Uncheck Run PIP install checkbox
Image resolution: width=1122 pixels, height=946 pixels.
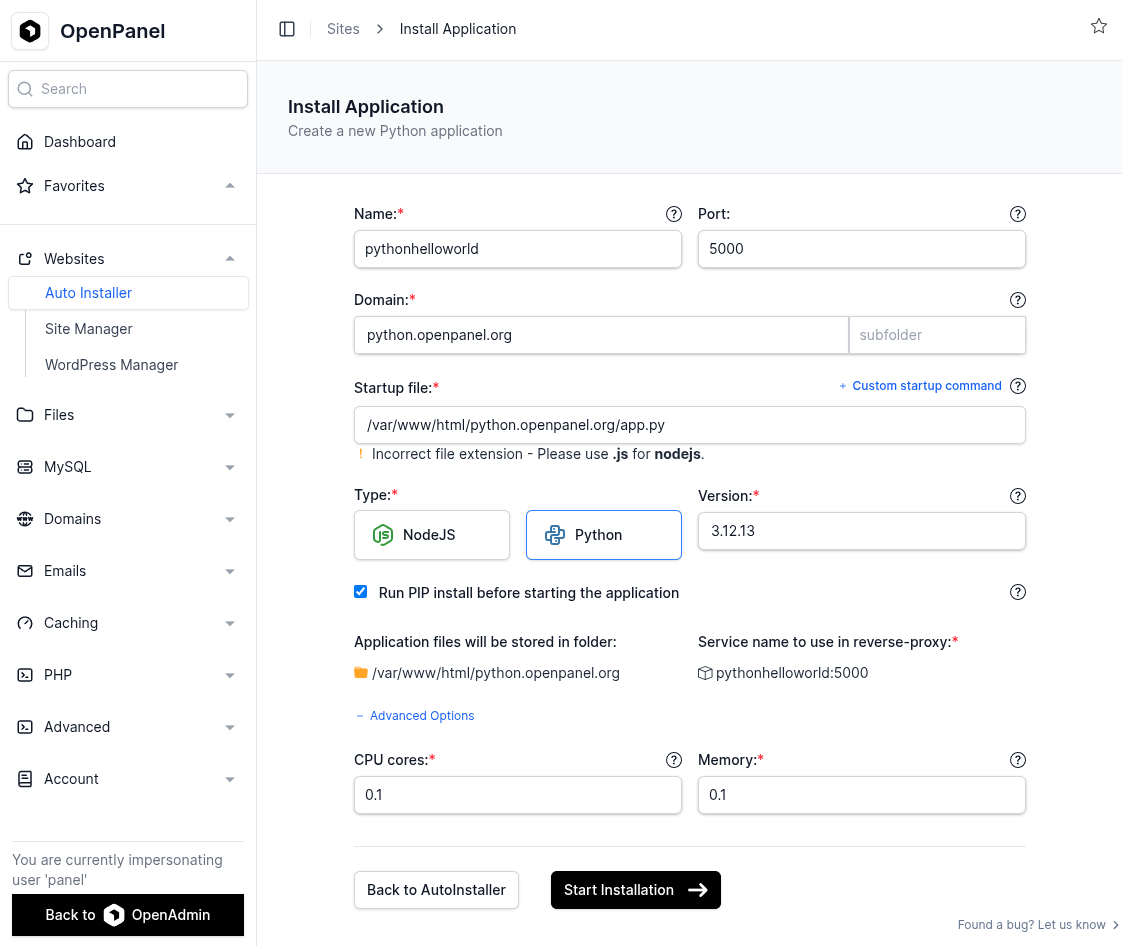361,592
